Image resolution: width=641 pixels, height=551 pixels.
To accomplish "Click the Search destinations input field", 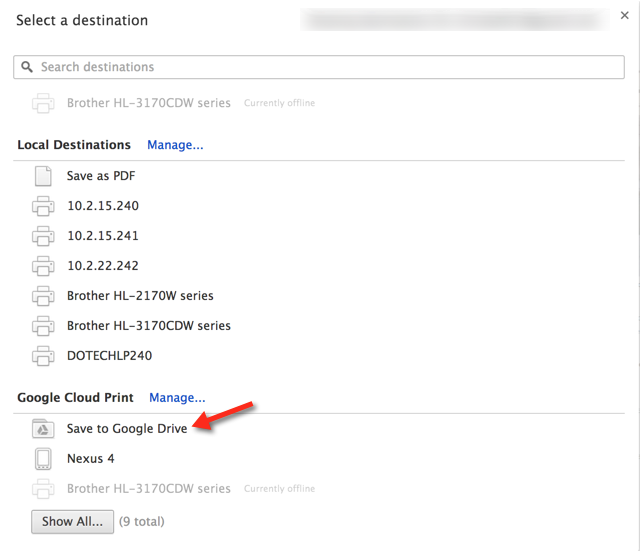I will (319, 67).
